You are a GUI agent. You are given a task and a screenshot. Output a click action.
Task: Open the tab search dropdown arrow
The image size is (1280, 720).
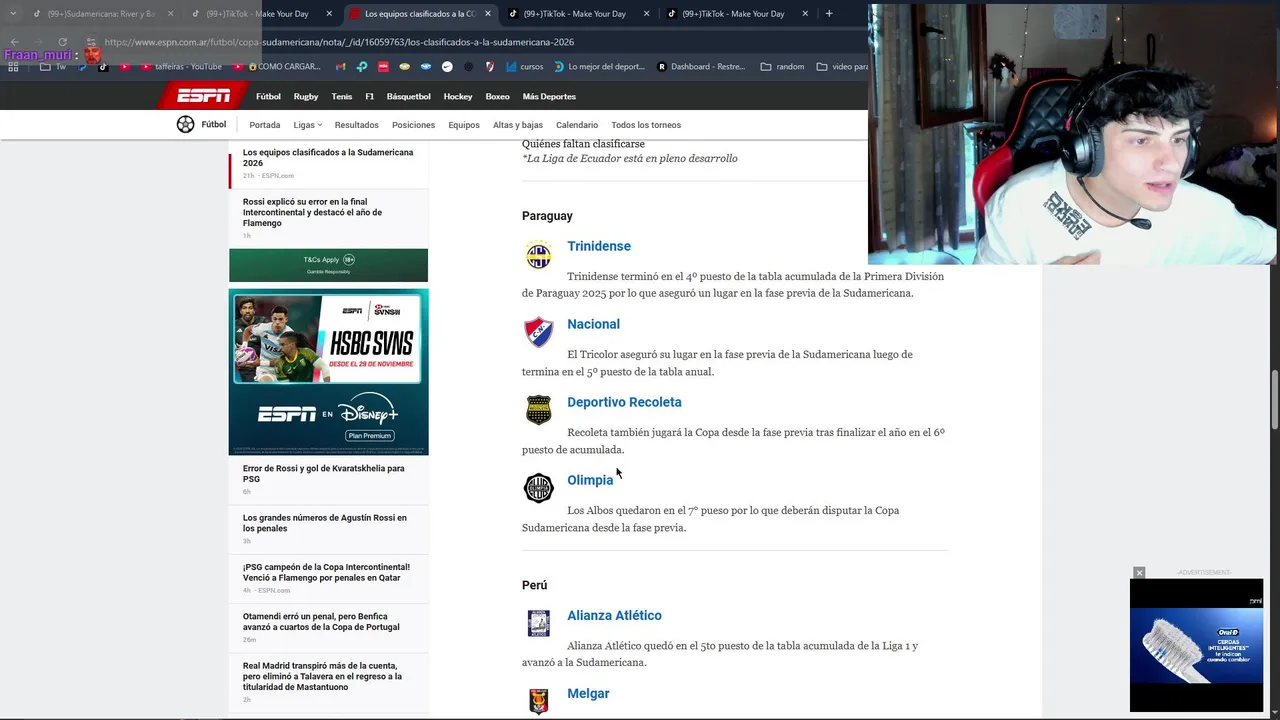(x=13, y=14)
